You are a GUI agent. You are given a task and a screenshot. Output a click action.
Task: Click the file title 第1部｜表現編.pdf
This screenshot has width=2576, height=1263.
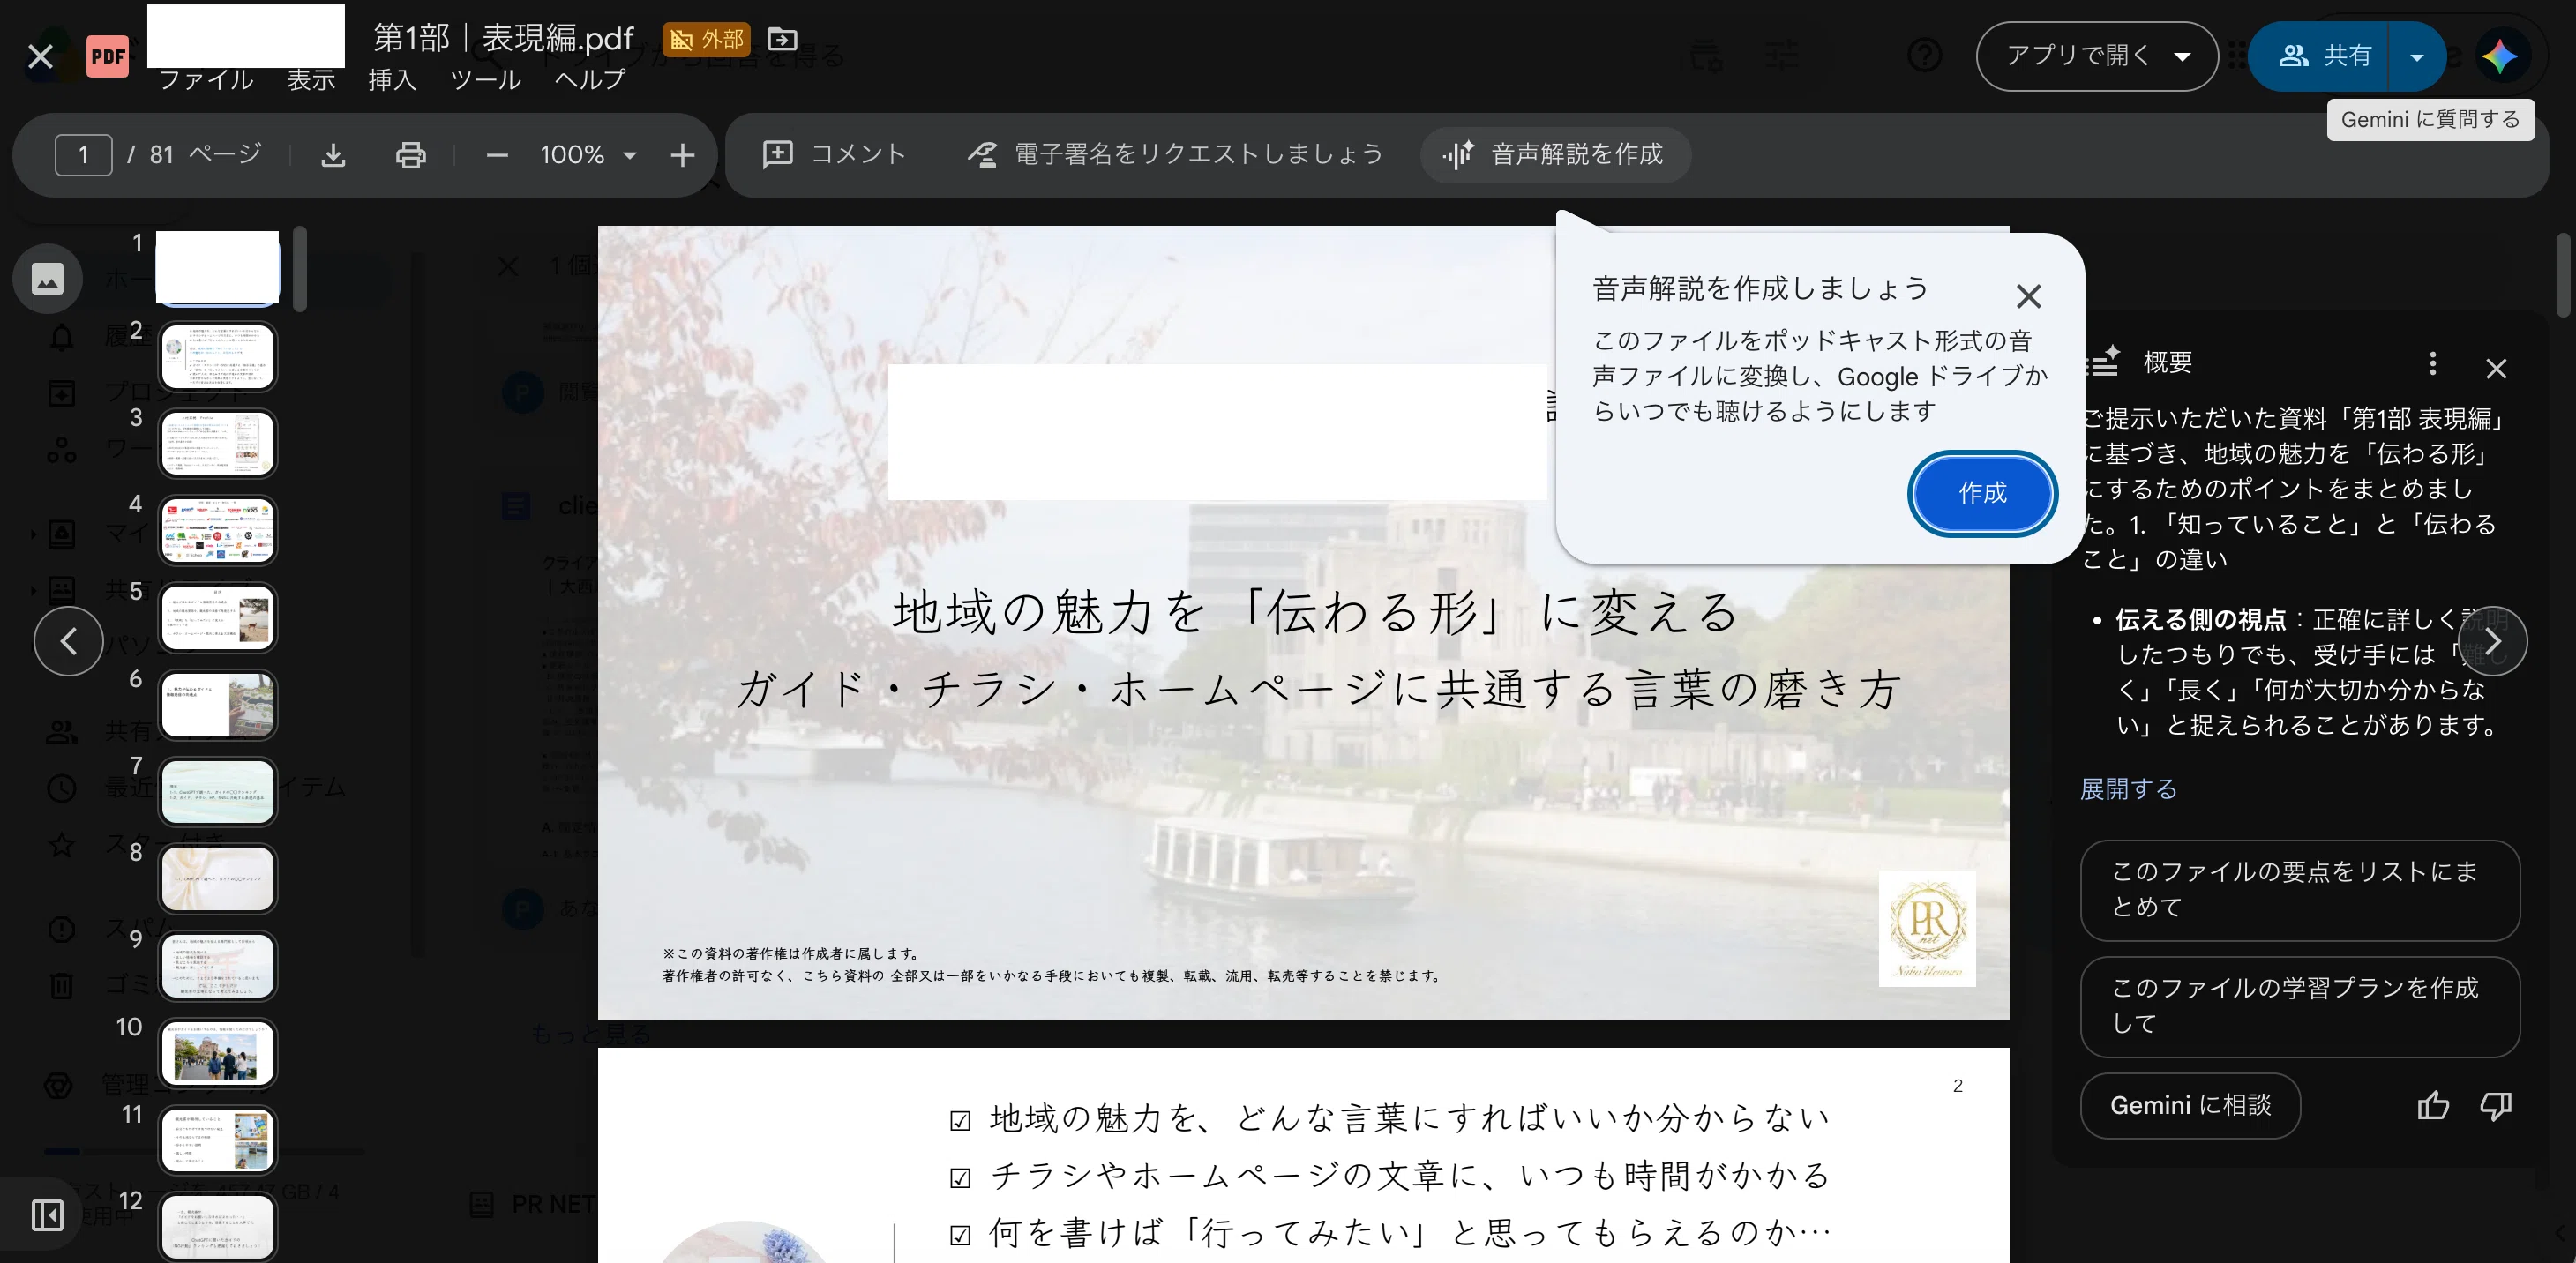click(503, 38)
